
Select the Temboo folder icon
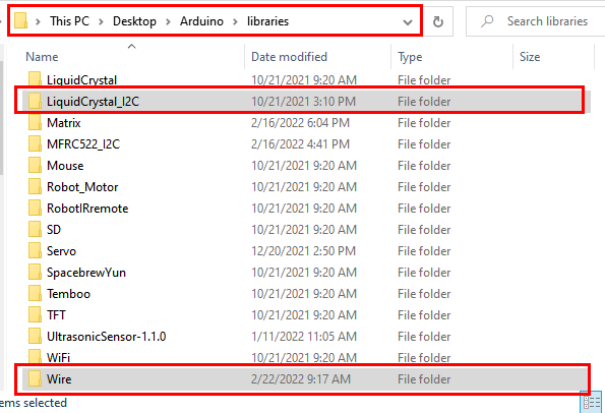tap(35, 294)
